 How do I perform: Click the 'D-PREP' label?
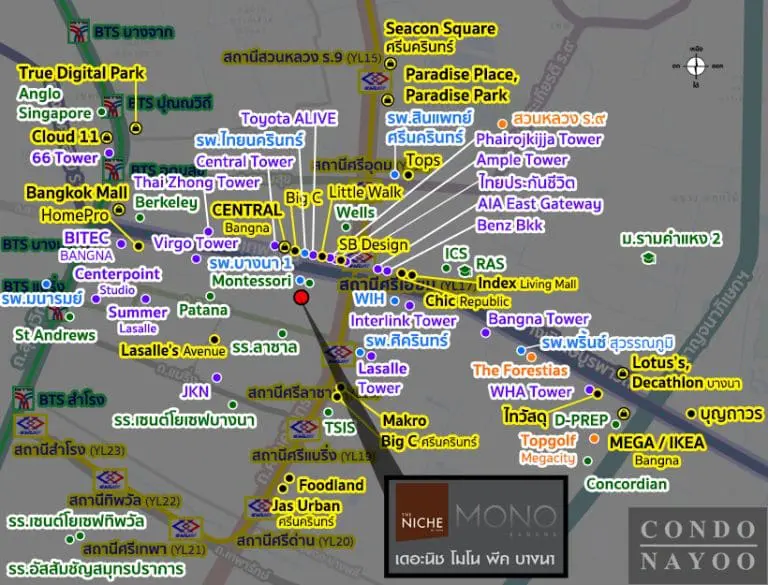tap(581, 420)
